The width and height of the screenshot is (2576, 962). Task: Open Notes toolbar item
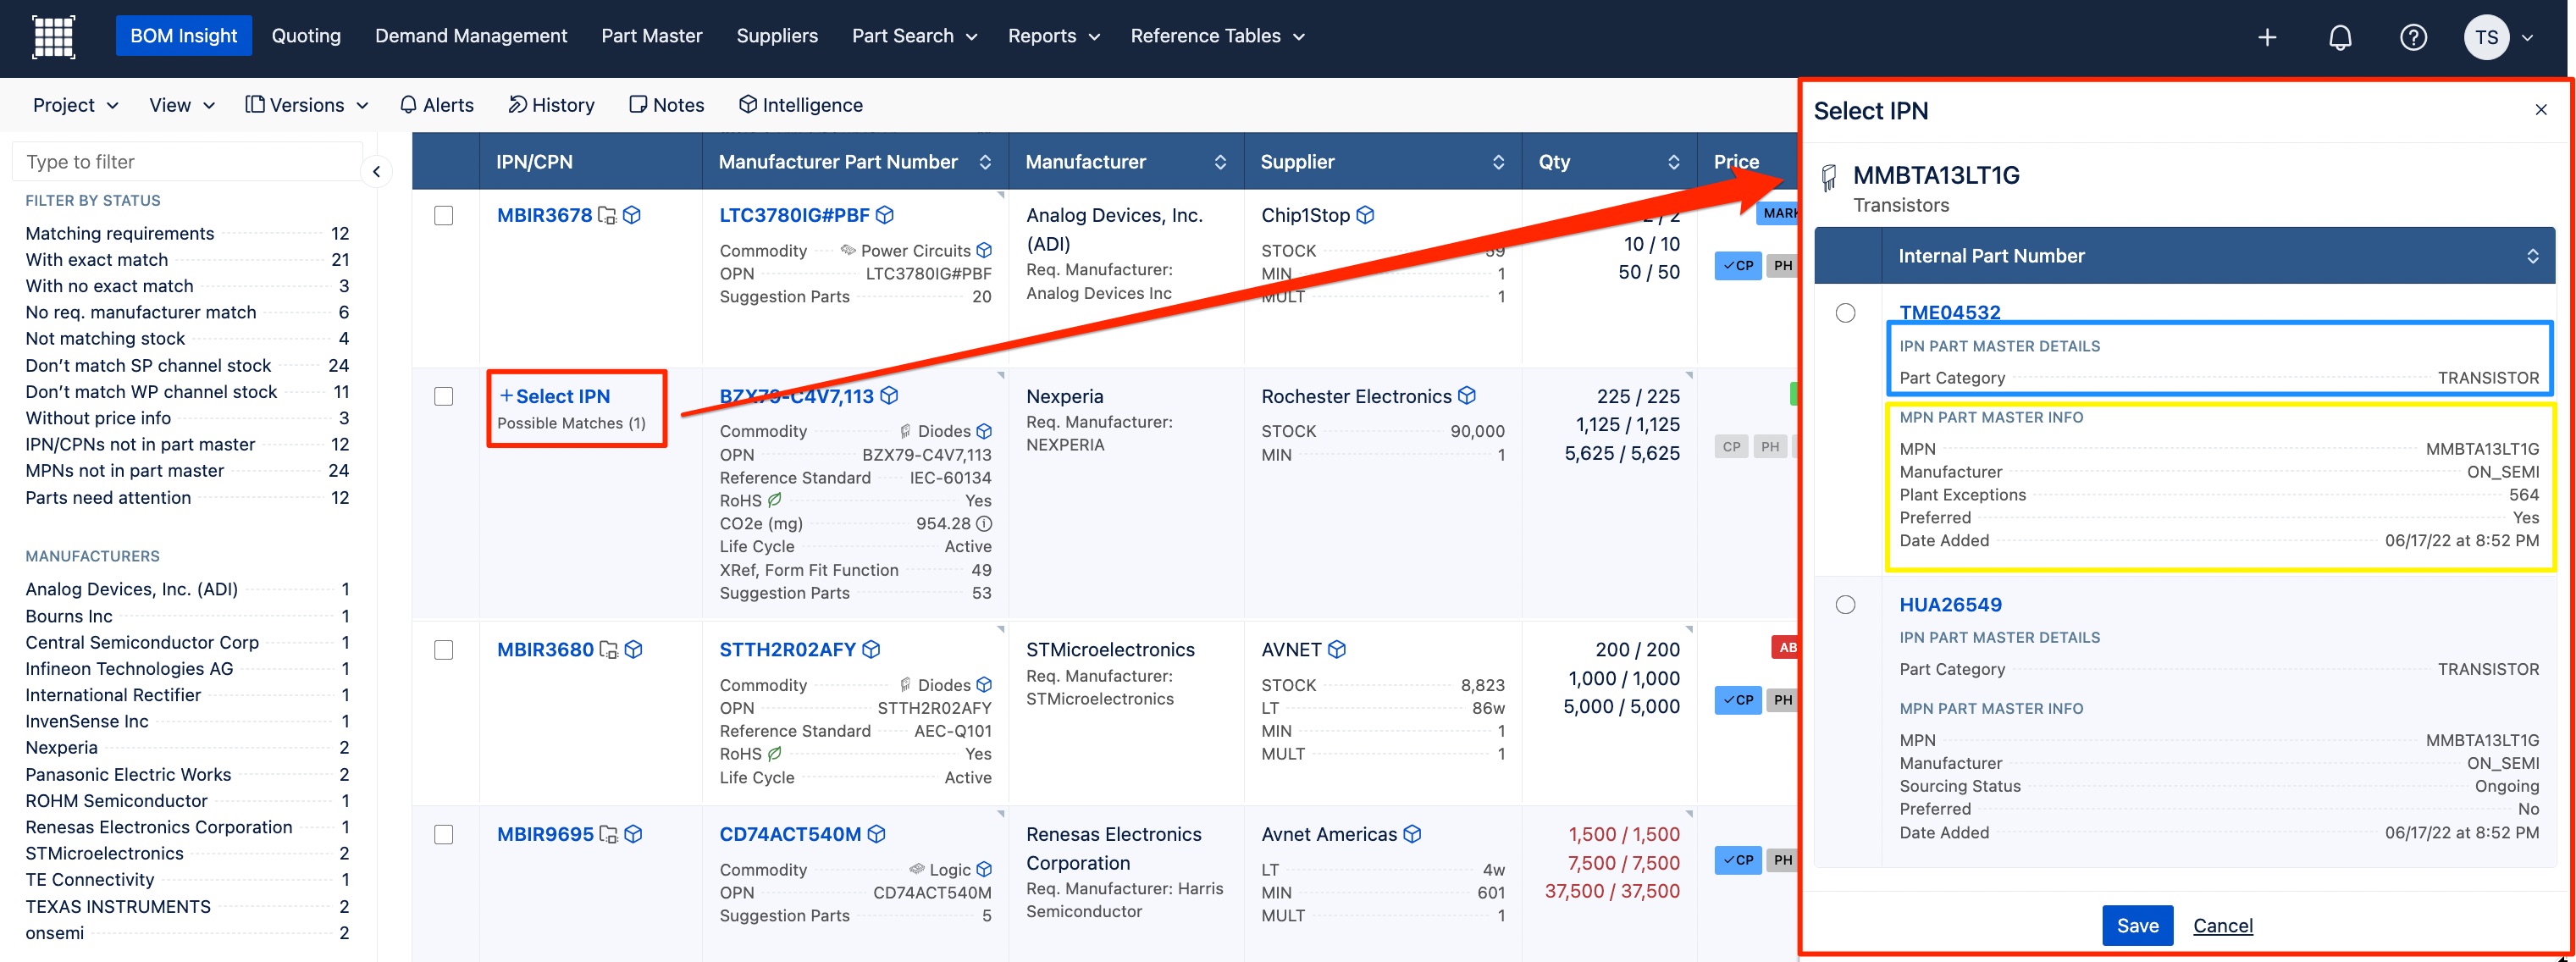[x=666, y=105]
